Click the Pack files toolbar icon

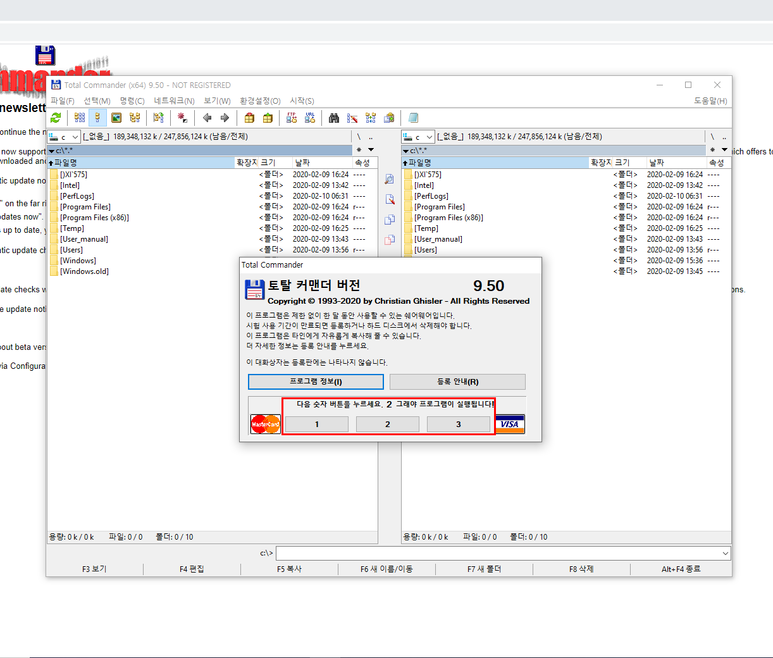(249, 118)
